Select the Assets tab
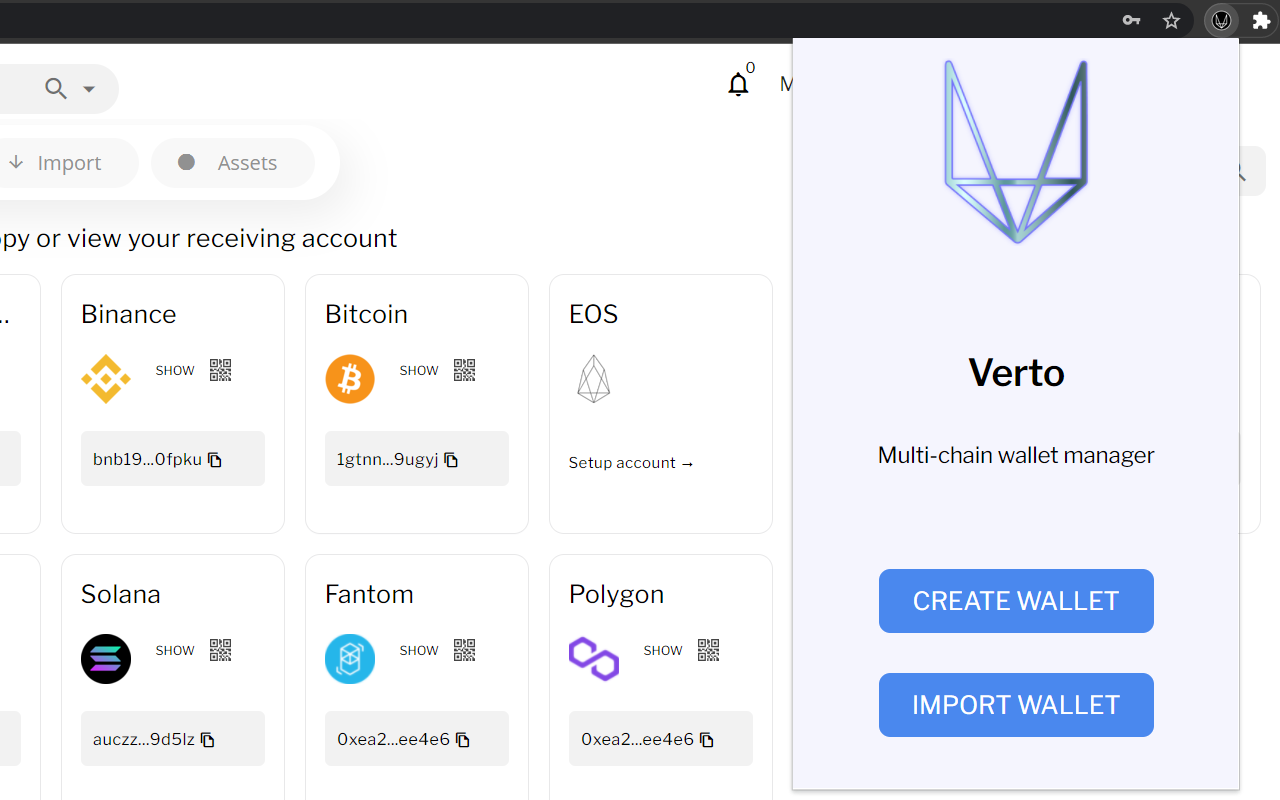 click(x=233, y=163)
